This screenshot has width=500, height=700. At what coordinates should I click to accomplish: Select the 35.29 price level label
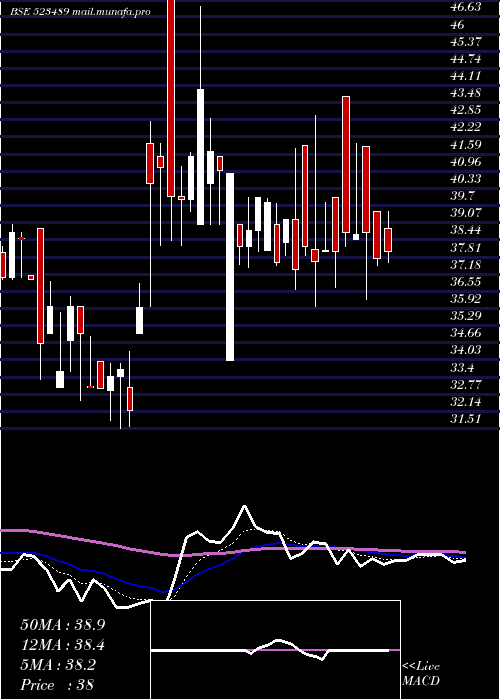[x=467, y=316]
